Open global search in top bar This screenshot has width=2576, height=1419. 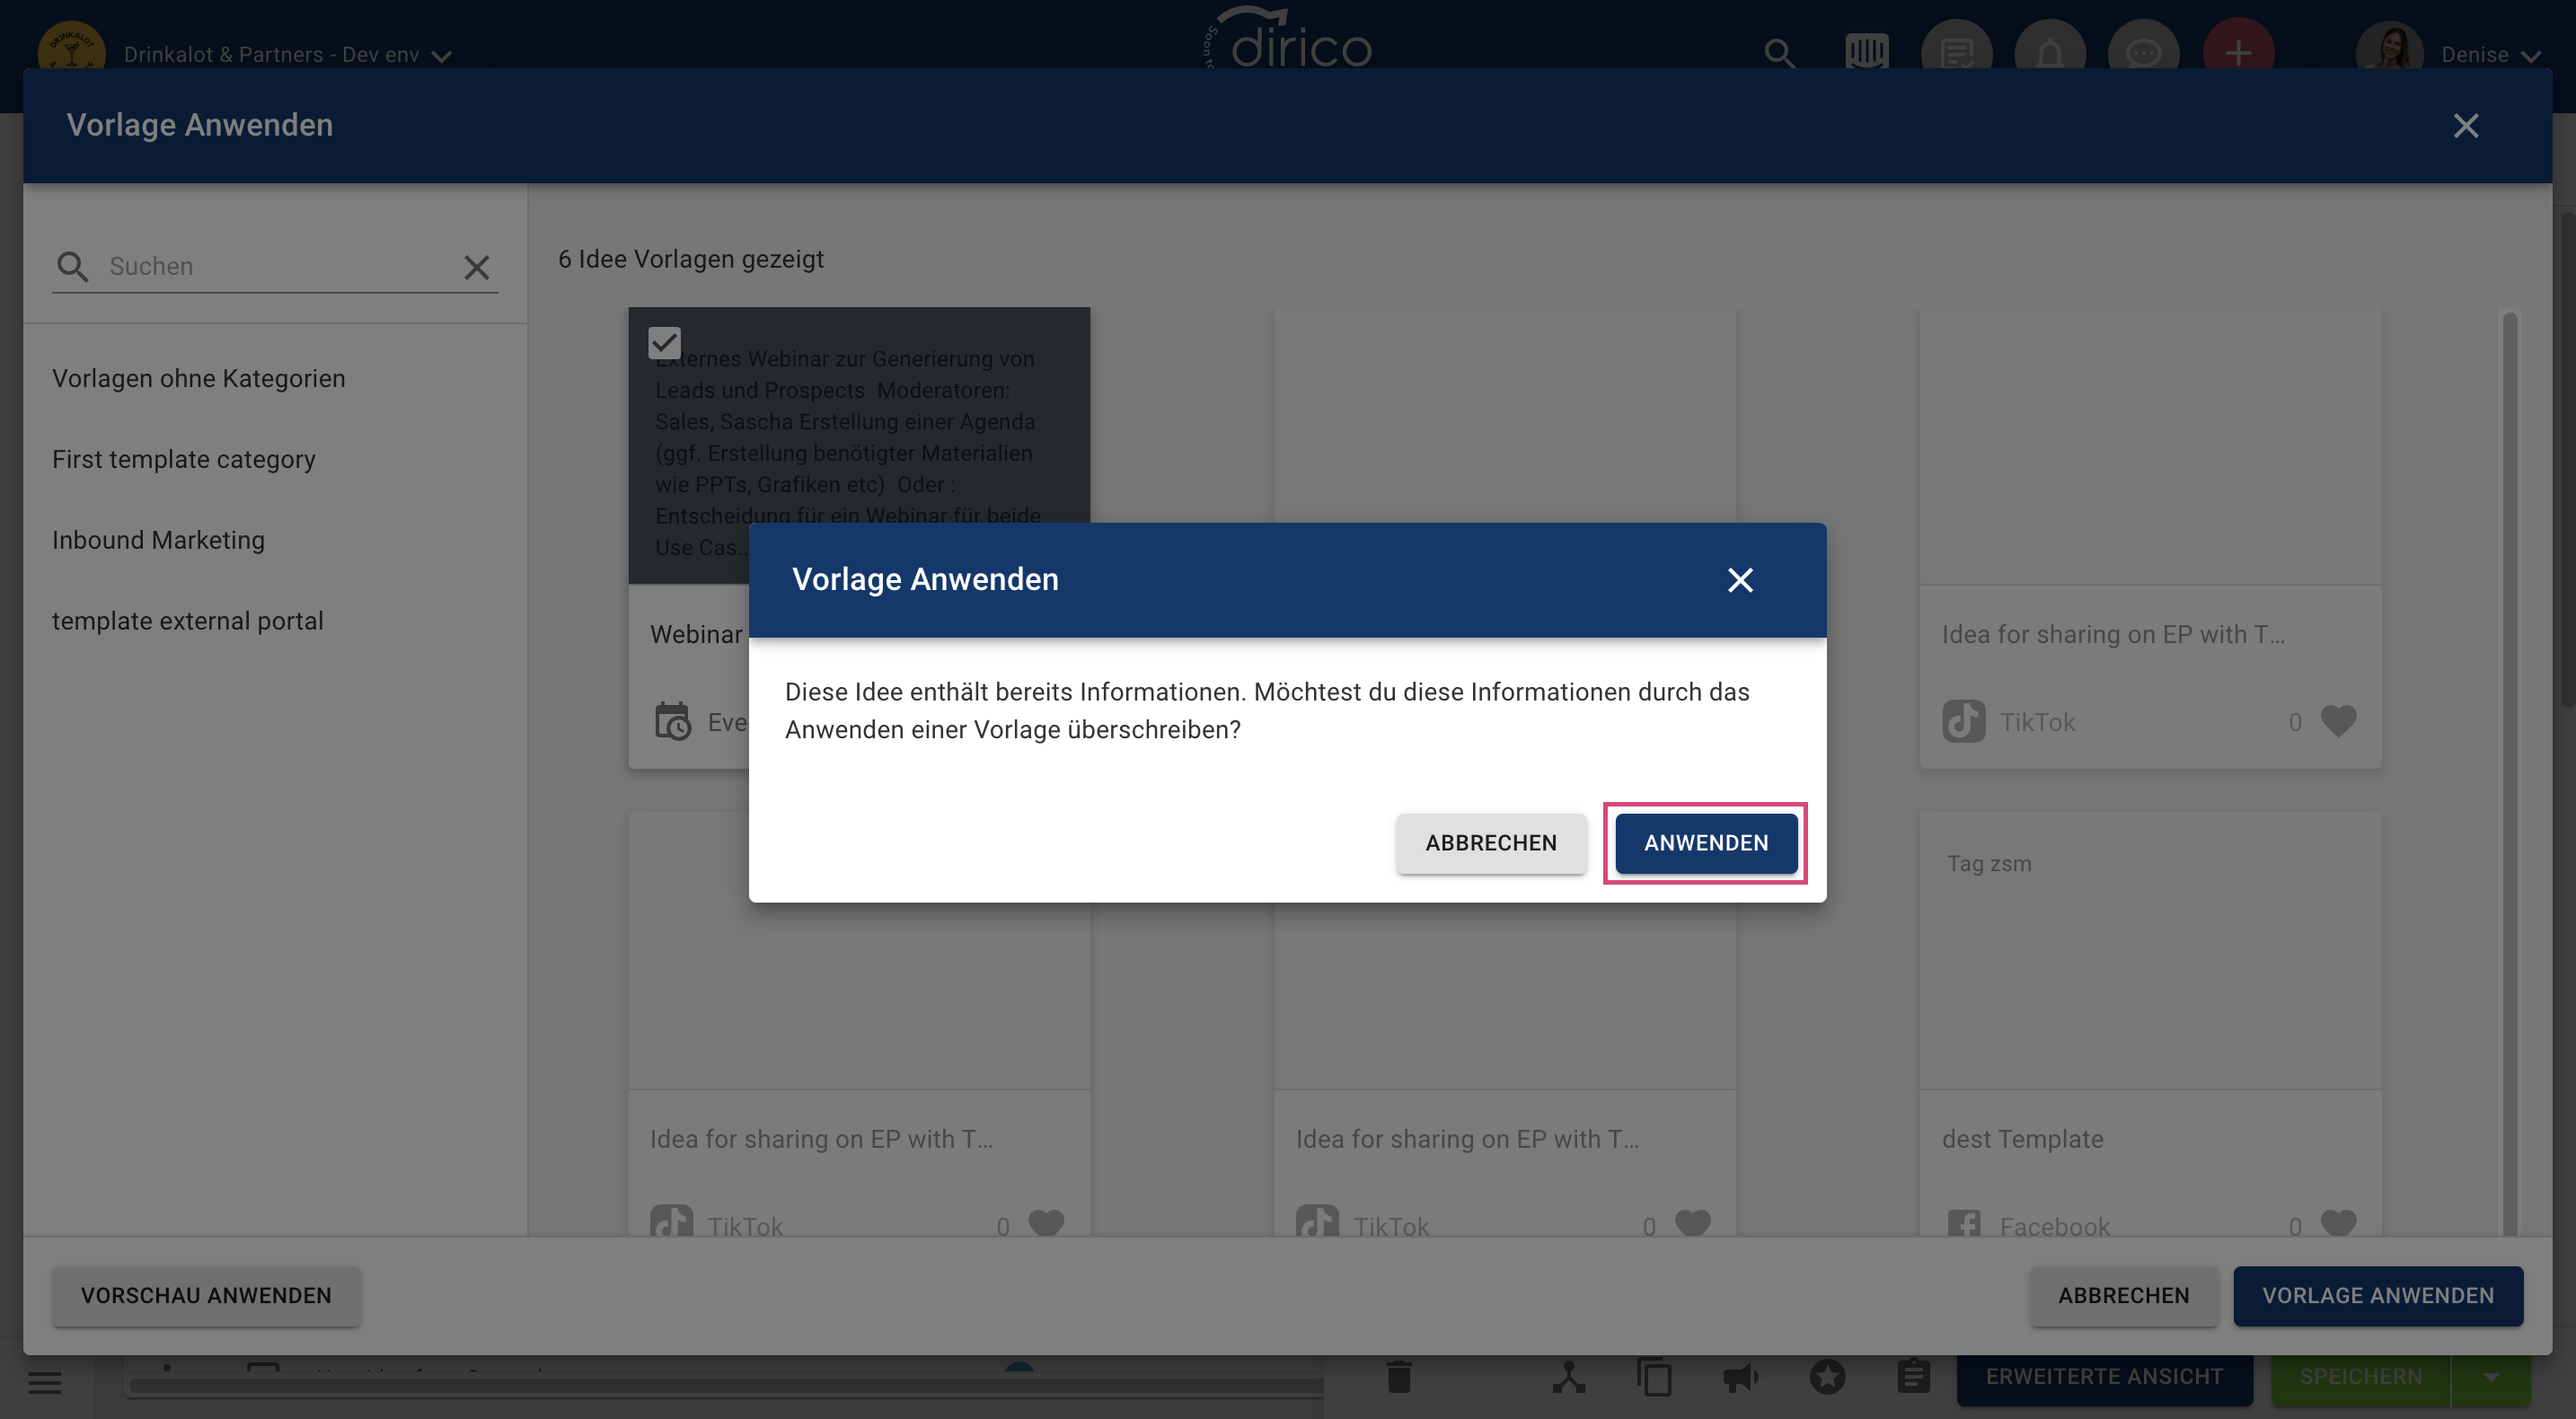[1779, 54]
